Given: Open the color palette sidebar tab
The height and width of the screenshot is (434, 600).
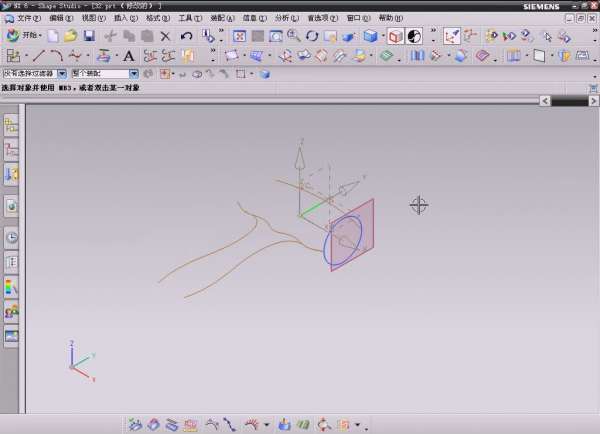Looking at the screenshot, I should [11, 287].
